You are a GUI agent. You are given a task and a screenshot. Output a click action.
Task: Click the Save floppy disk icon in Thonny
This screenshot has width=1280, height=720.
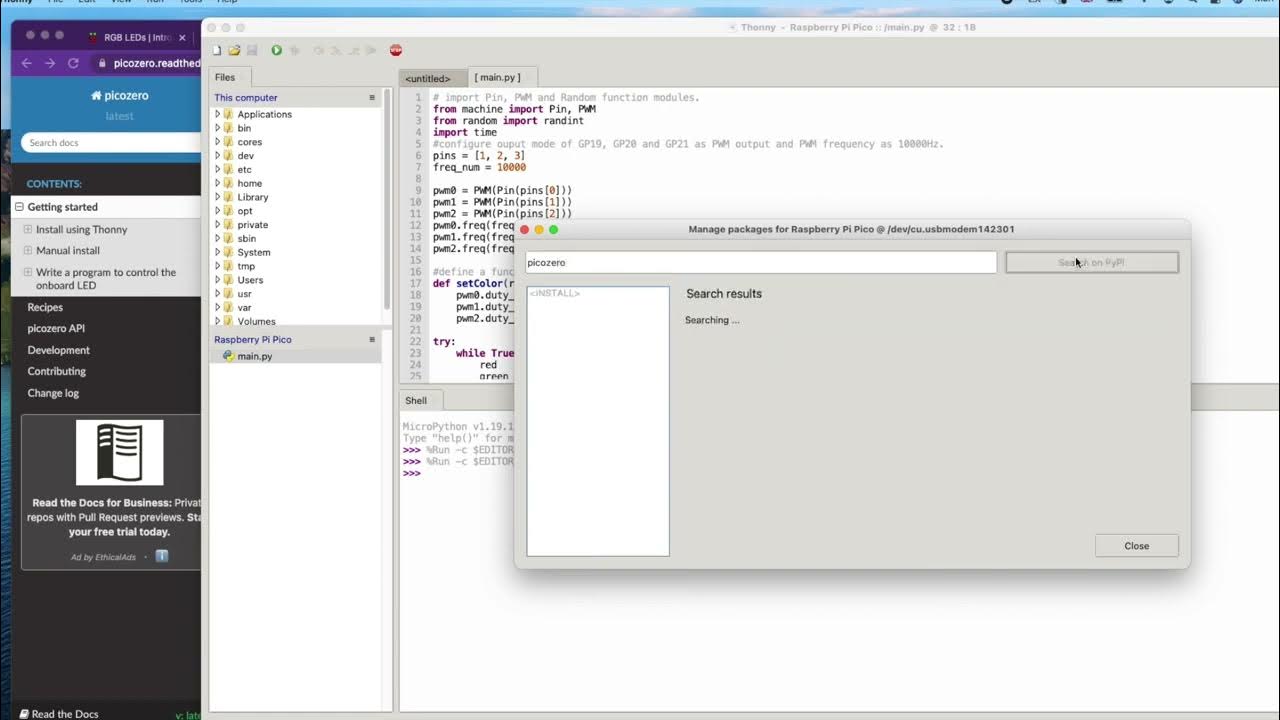coord(252,50)
